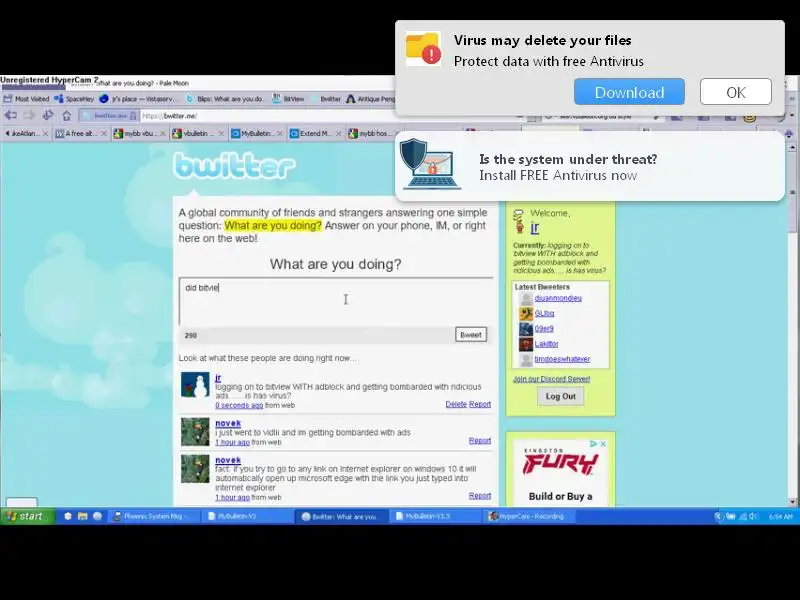Click novek's avatar on the vidlii post
800x600 pixels.
click(195, 432)
